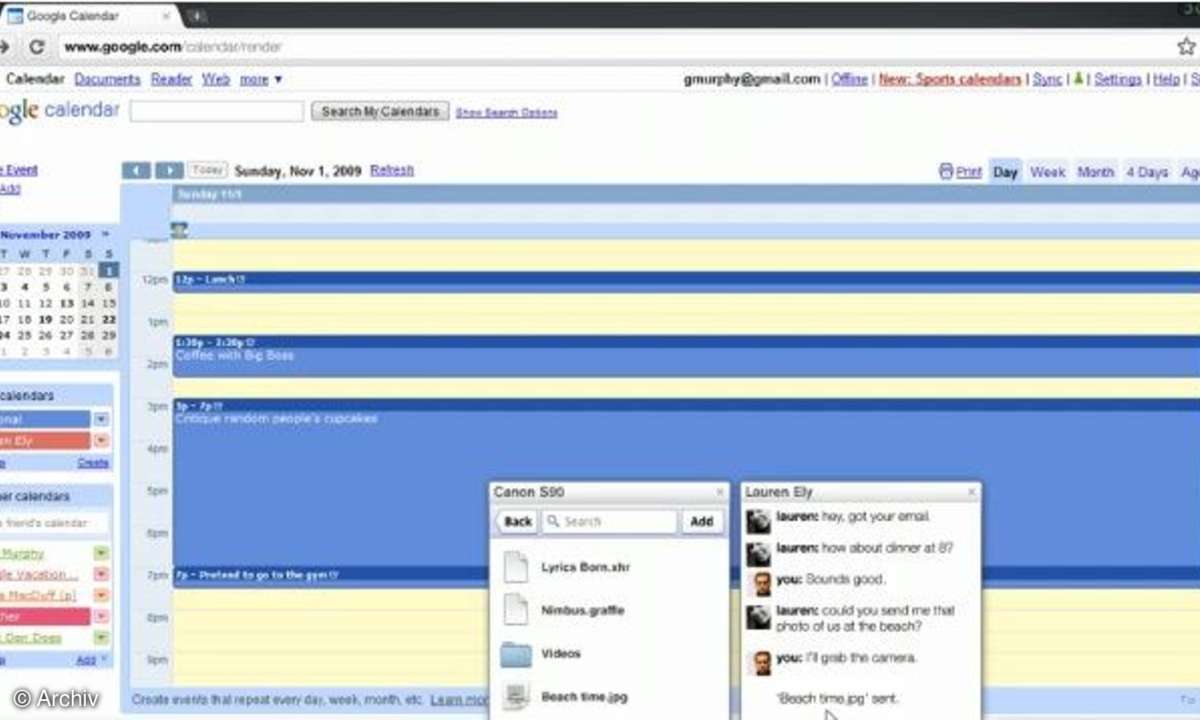
Task: Open the Videos folder
Action: coord(560,654)
